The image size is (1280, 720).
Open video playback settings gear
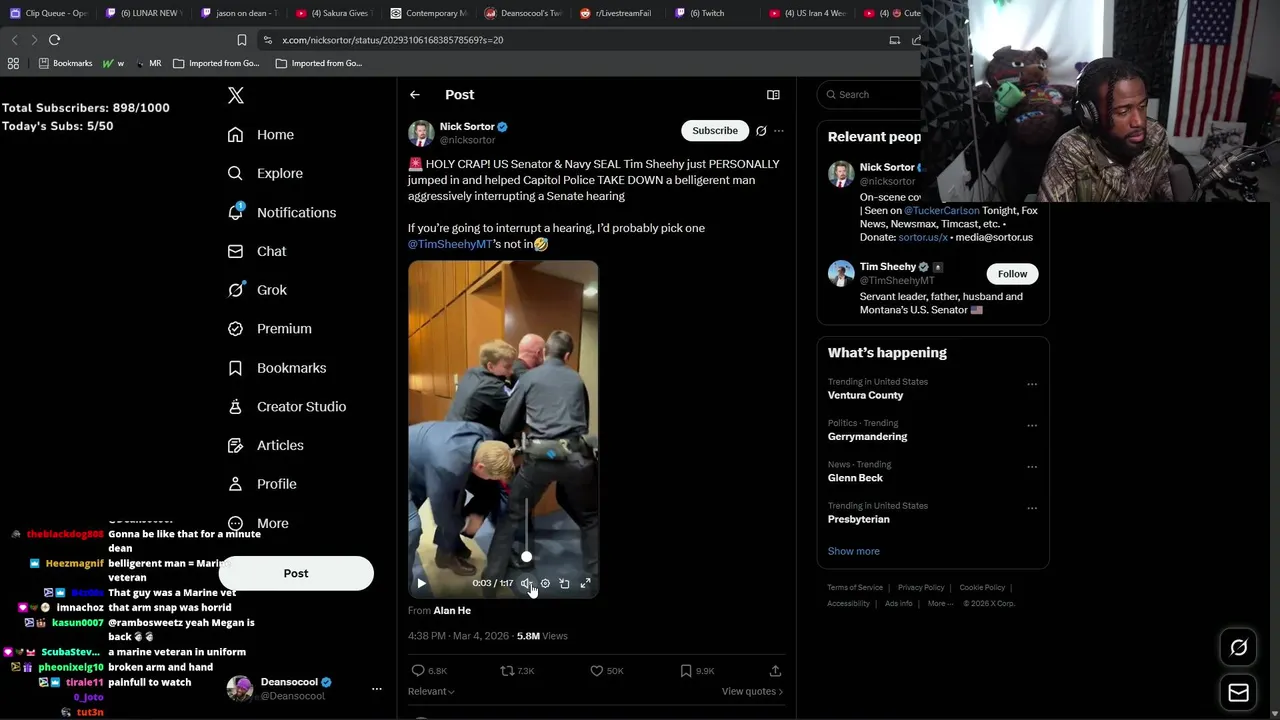545,583
